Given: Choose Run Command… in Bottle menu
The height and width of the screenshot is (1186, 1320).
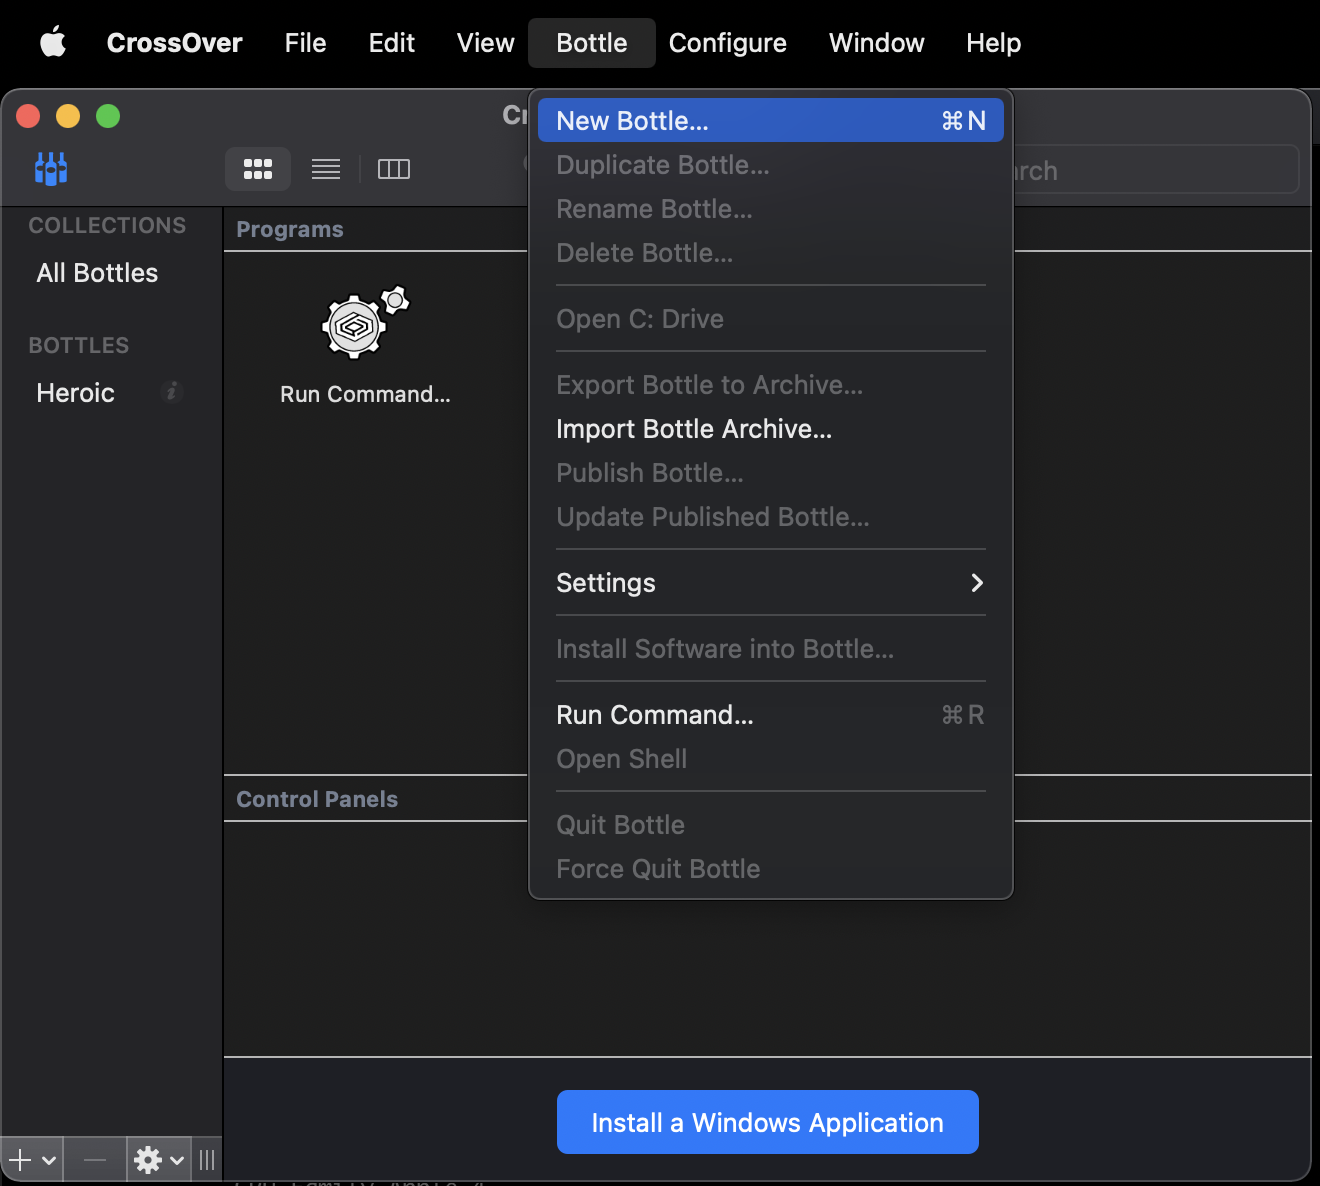Looking at the screenshot, I should coord(771,715).
